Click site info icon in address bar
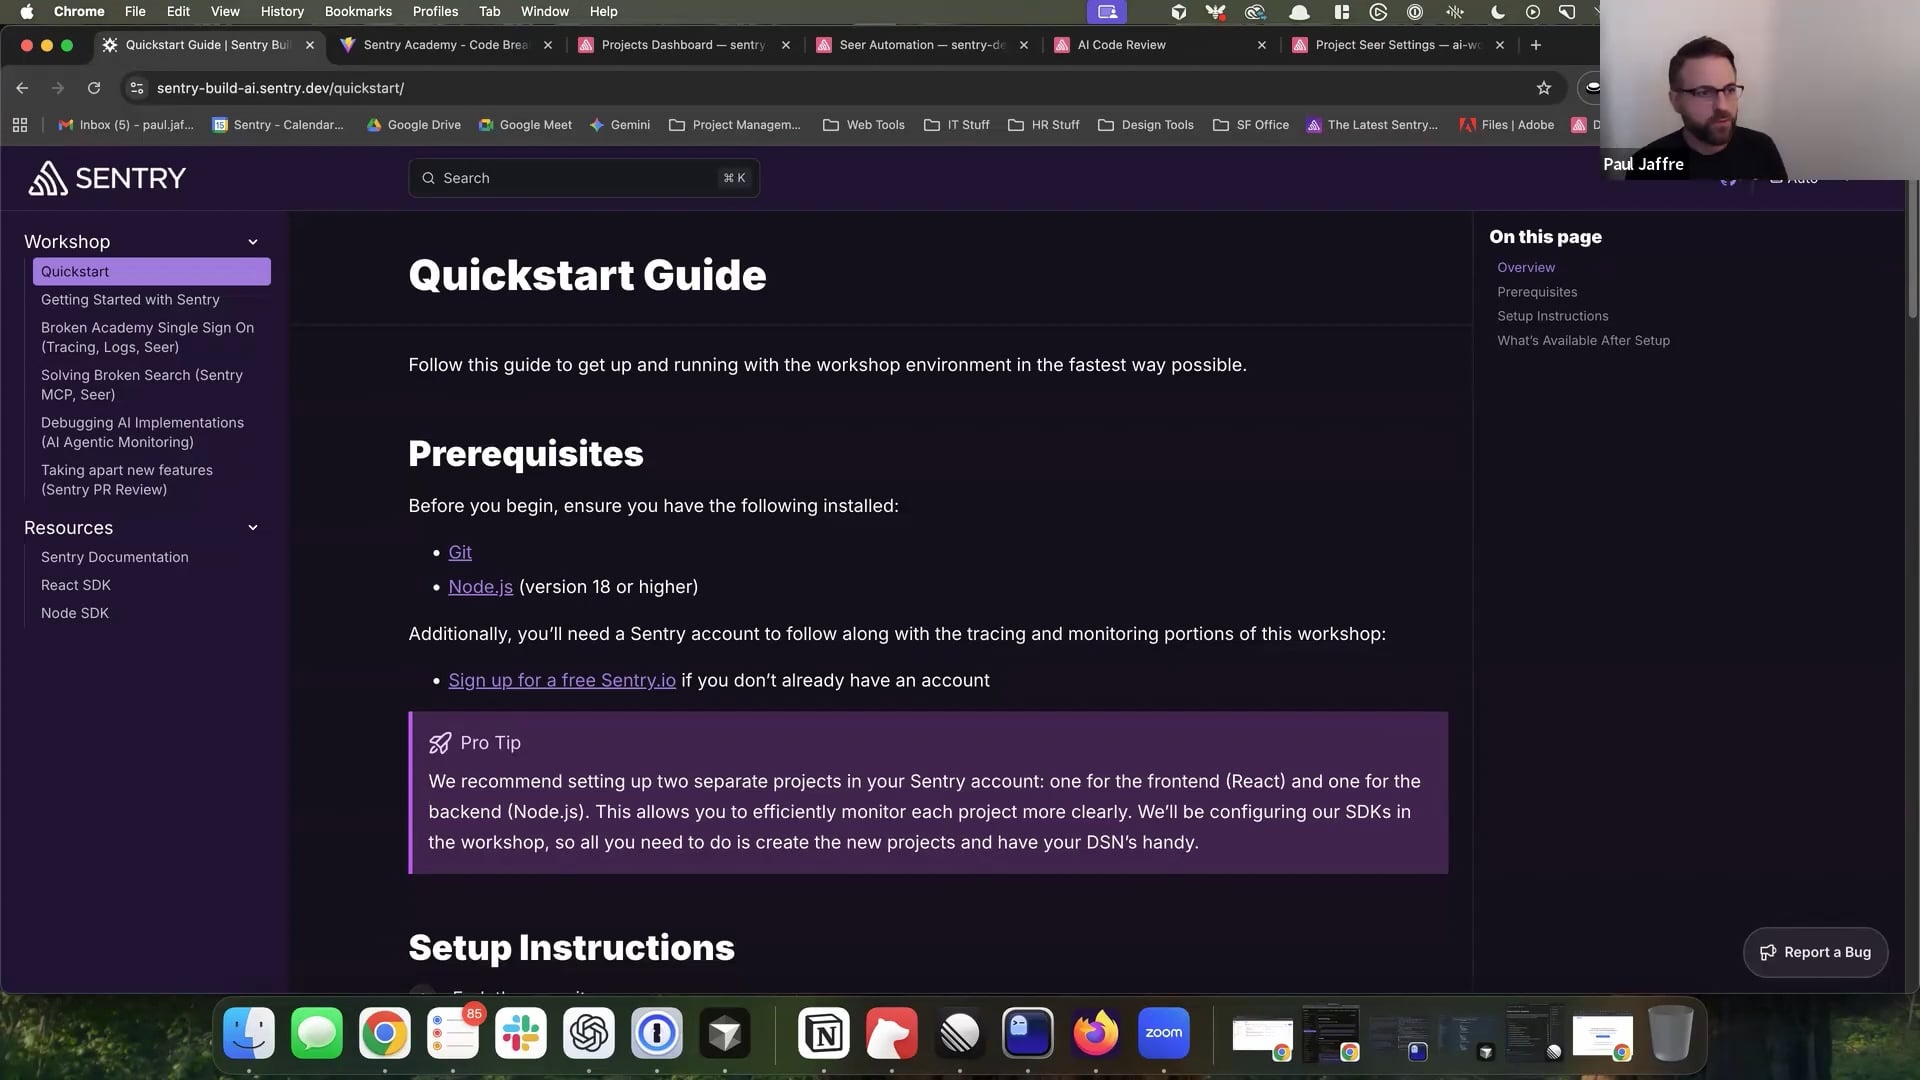Screen dimensions: 1920x1080 (x=137, y=88)
